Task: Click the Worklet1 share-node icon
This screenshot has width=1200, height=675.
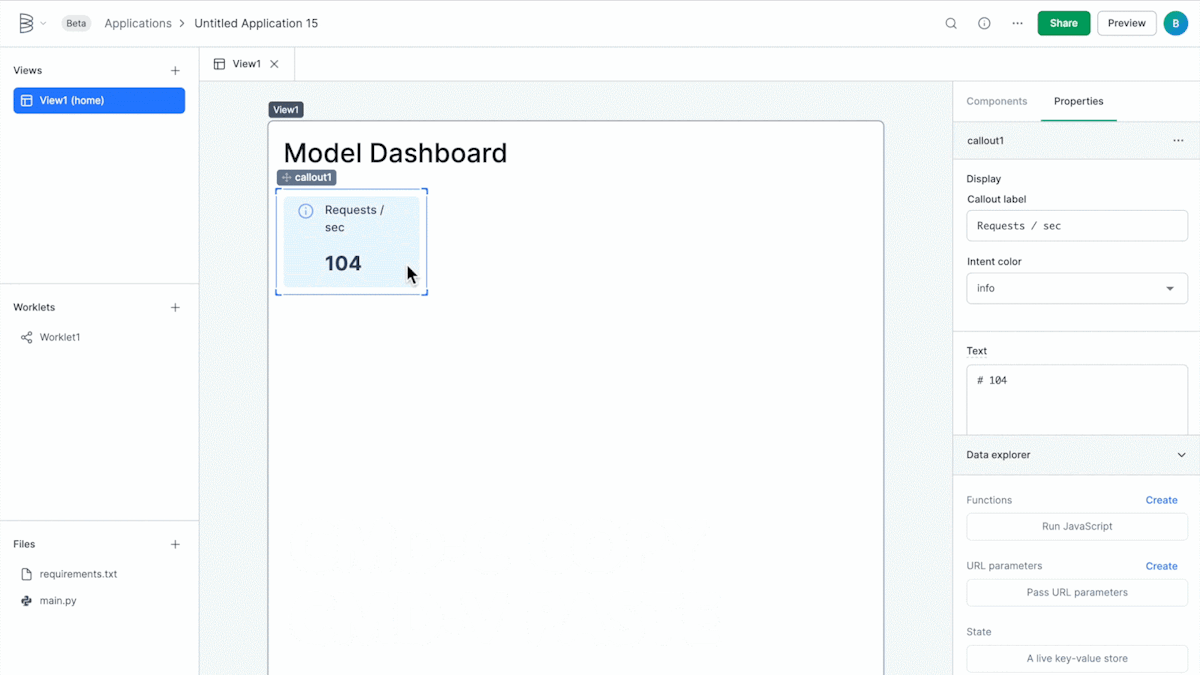Action: (27, 337)
